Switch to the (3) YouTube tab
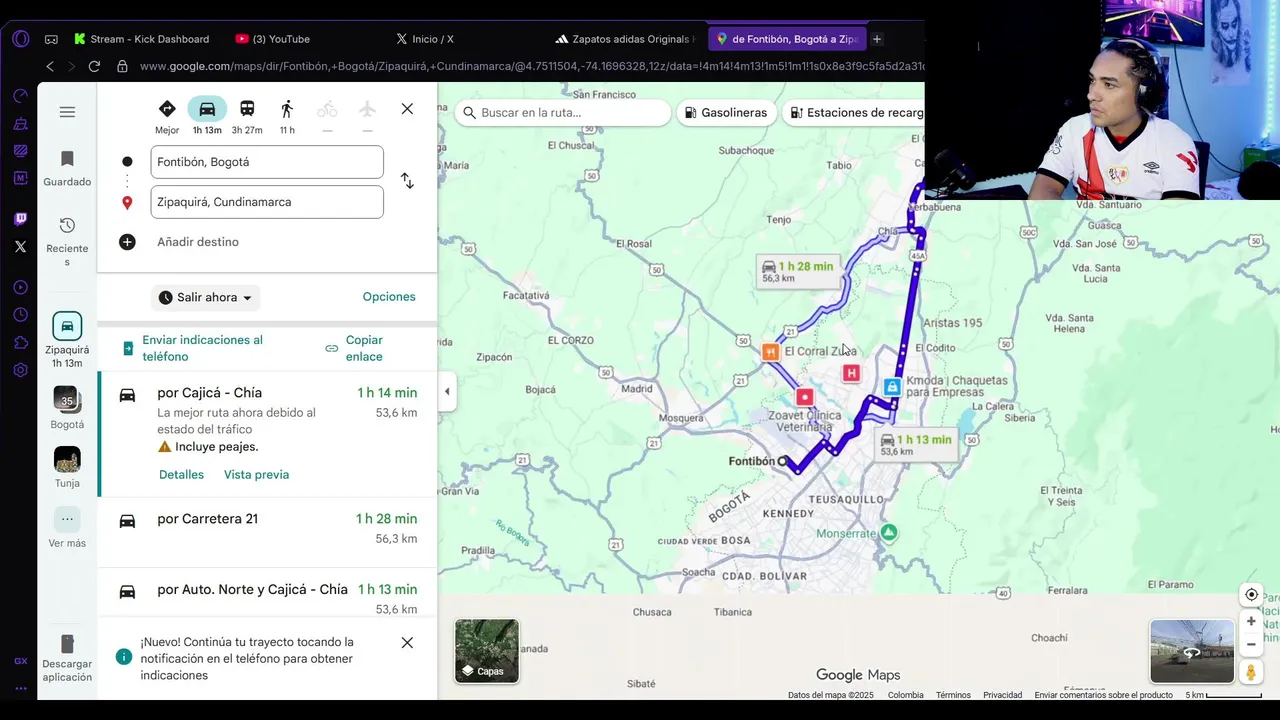Screen dimensions: 1280x720 tap(273, 39)
